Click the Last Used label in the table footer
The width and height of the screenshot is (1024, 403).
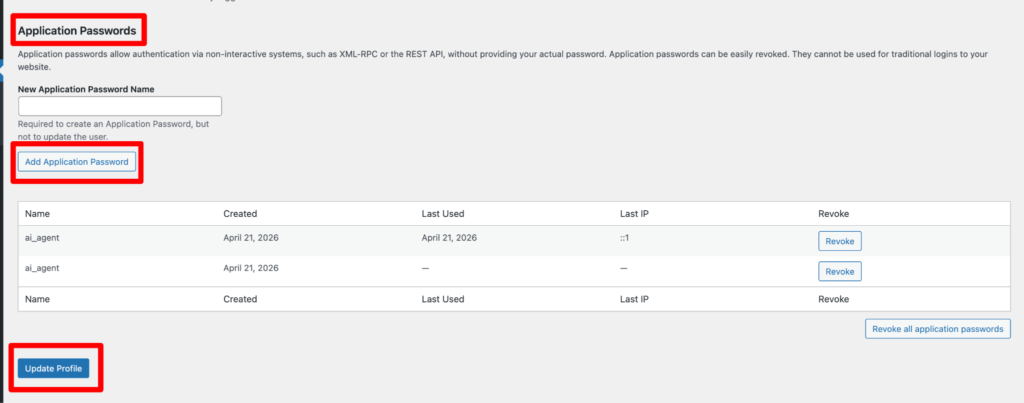tap(443, 299)
